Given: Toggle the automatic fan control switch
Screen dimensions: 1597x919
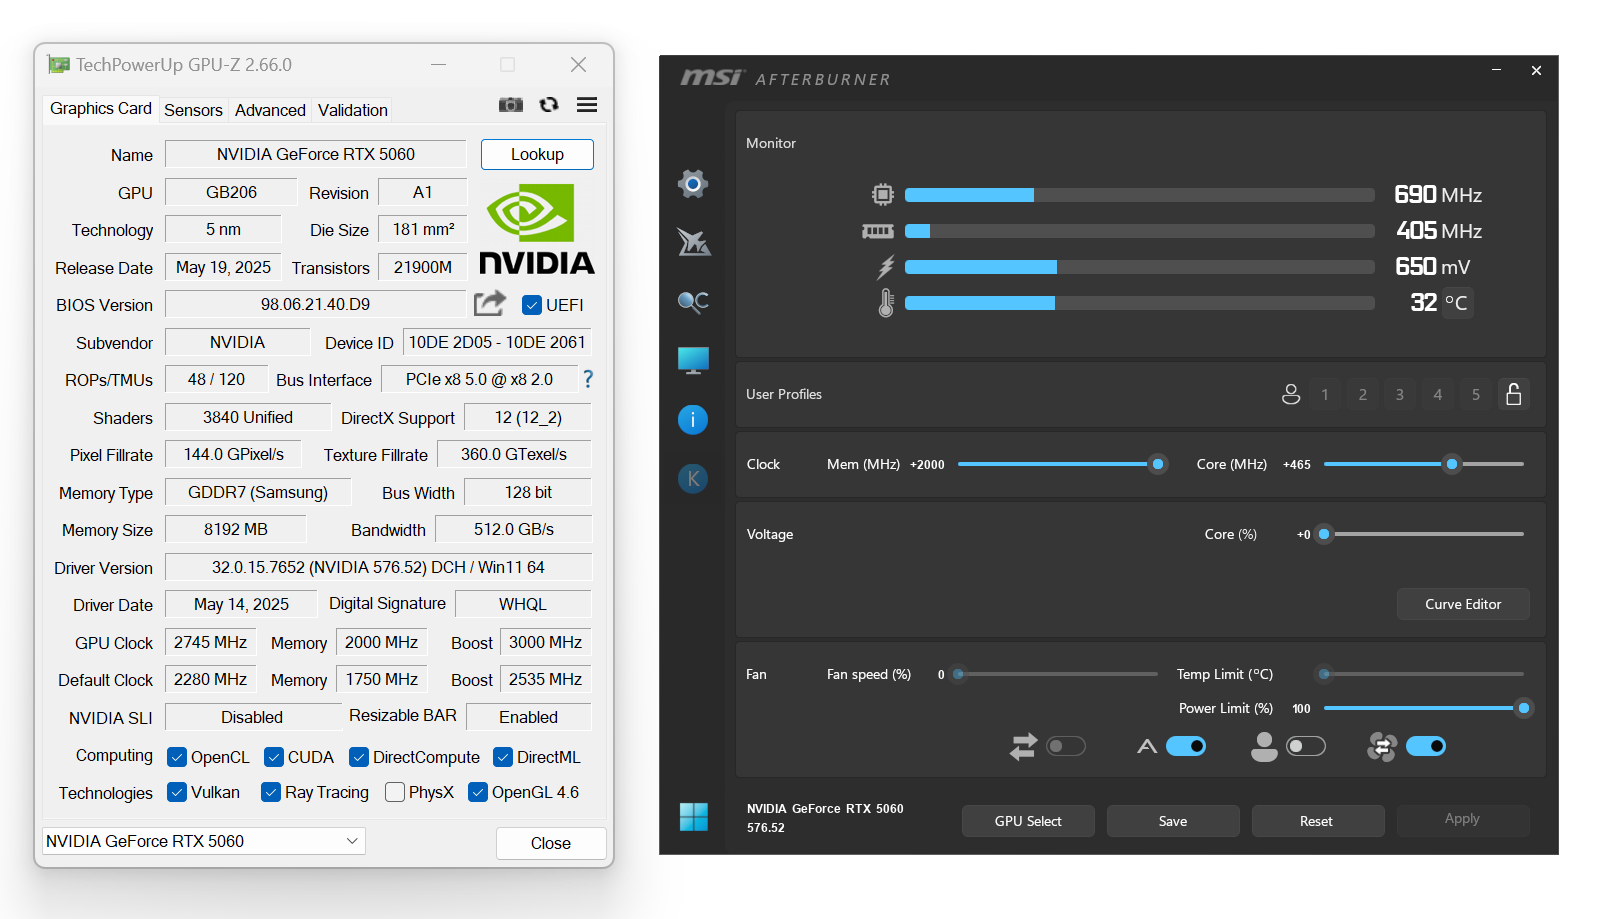Looking at the screenshot, I should (x=1186, y=746).
